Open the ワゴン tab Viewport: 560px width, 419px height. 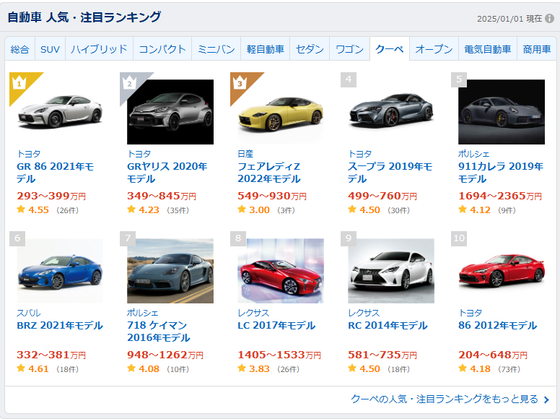(x=349, y=49)
